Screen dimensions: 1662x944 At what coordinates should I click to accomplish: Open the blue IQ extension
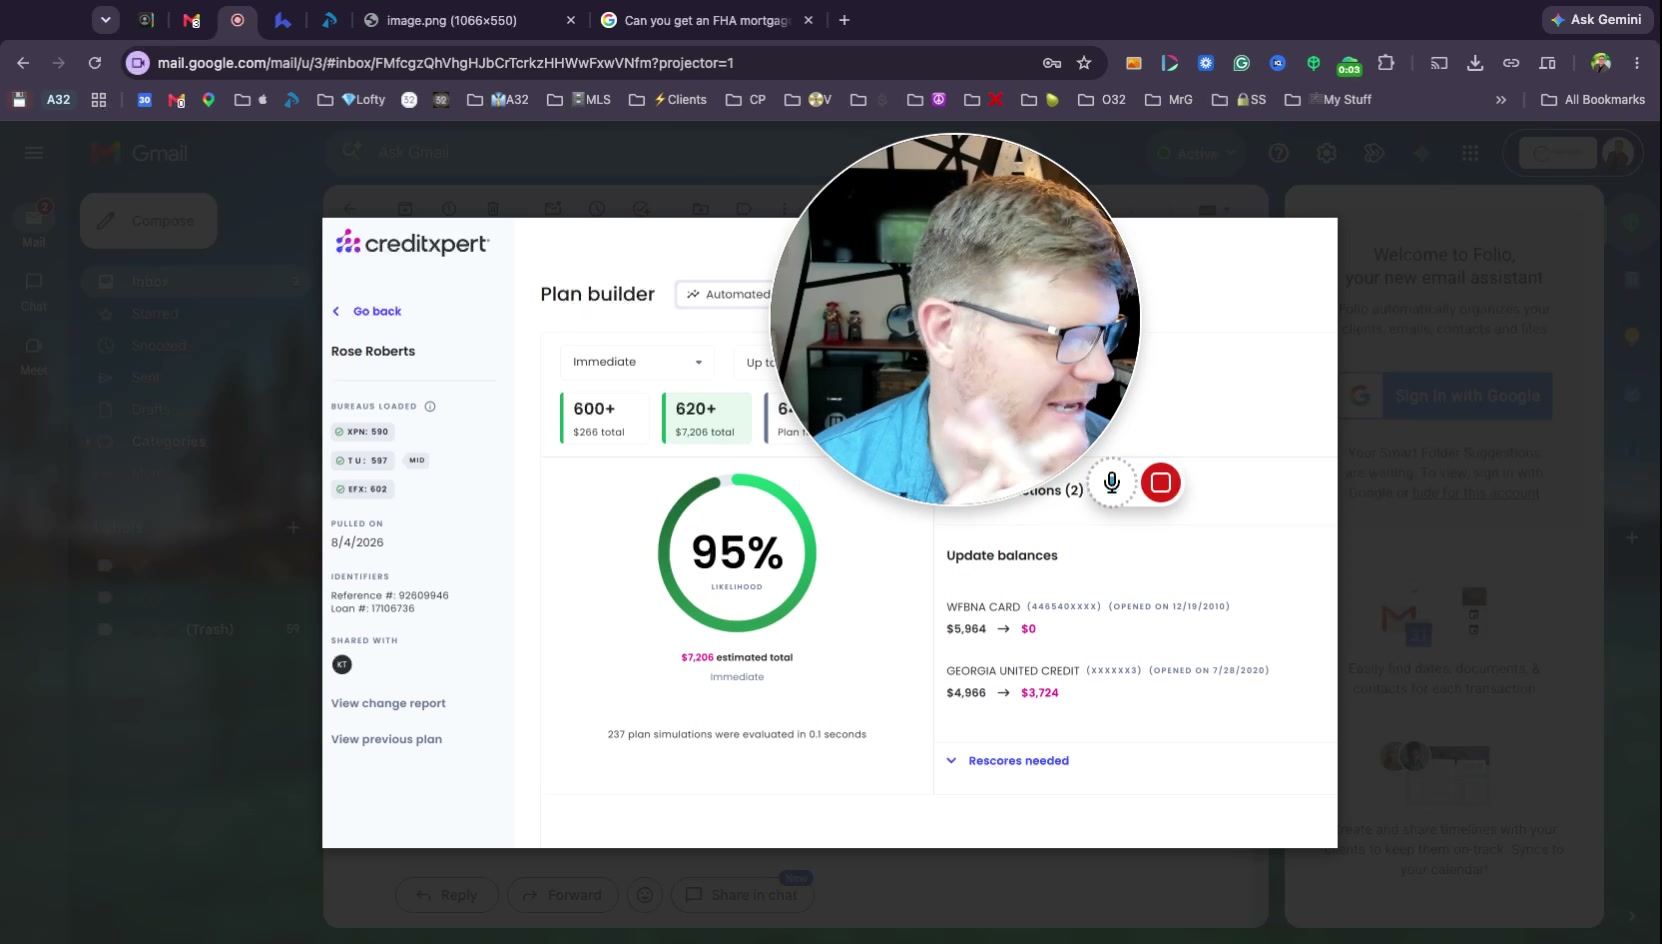pos(1278,63)
